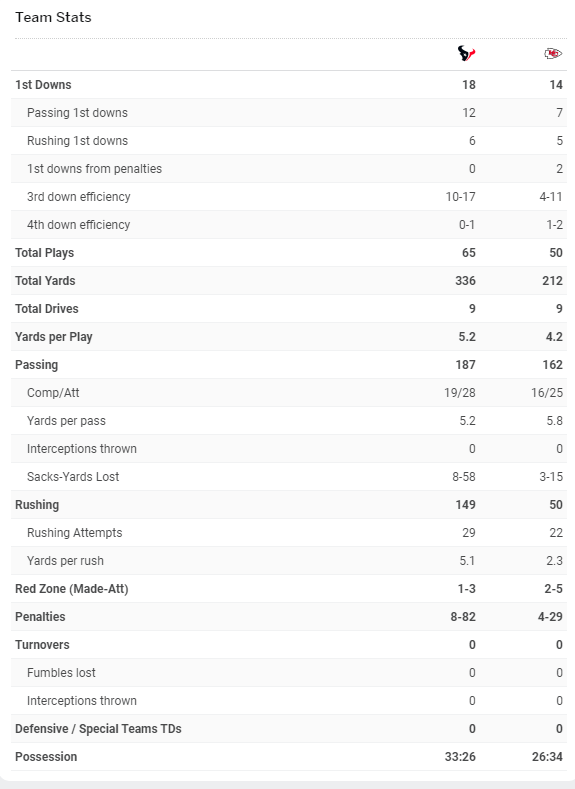
Task: Click the 3rd down efficiency label
Action: [x=78, y=197]
